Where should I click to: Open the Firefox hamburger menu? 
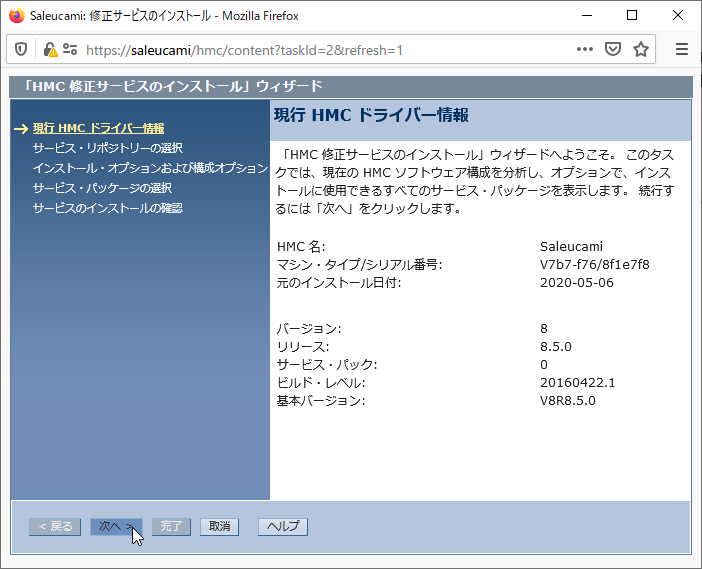pyautogui.click(x=682, y=49)
